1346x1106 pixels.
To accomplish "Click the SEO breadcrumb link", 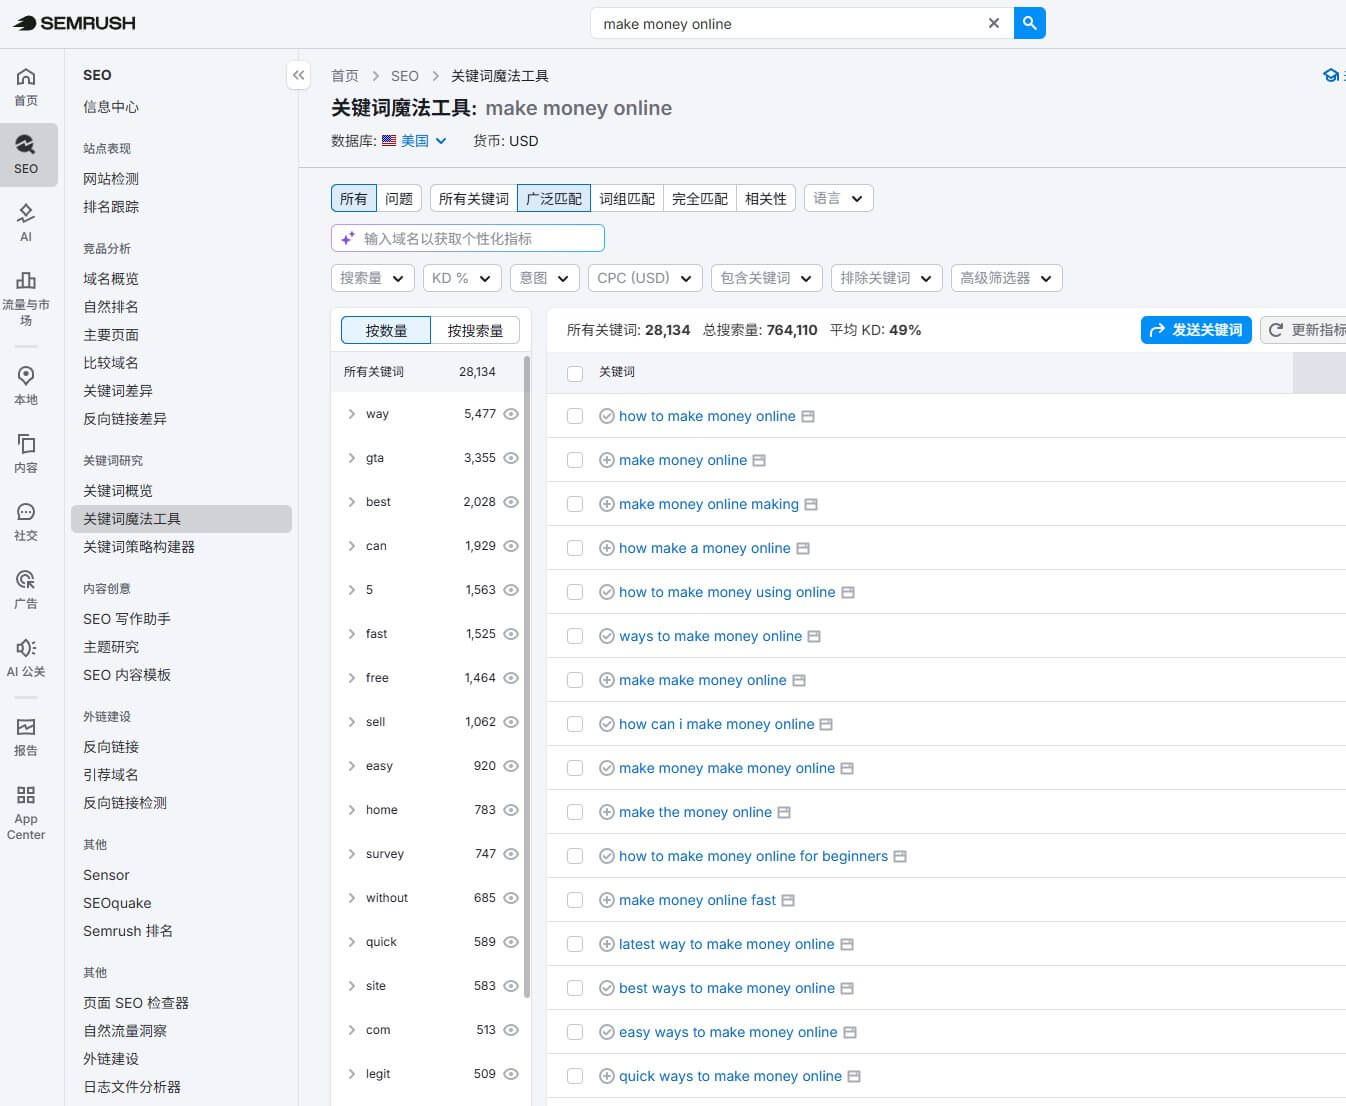I will (x=405, y=76).
